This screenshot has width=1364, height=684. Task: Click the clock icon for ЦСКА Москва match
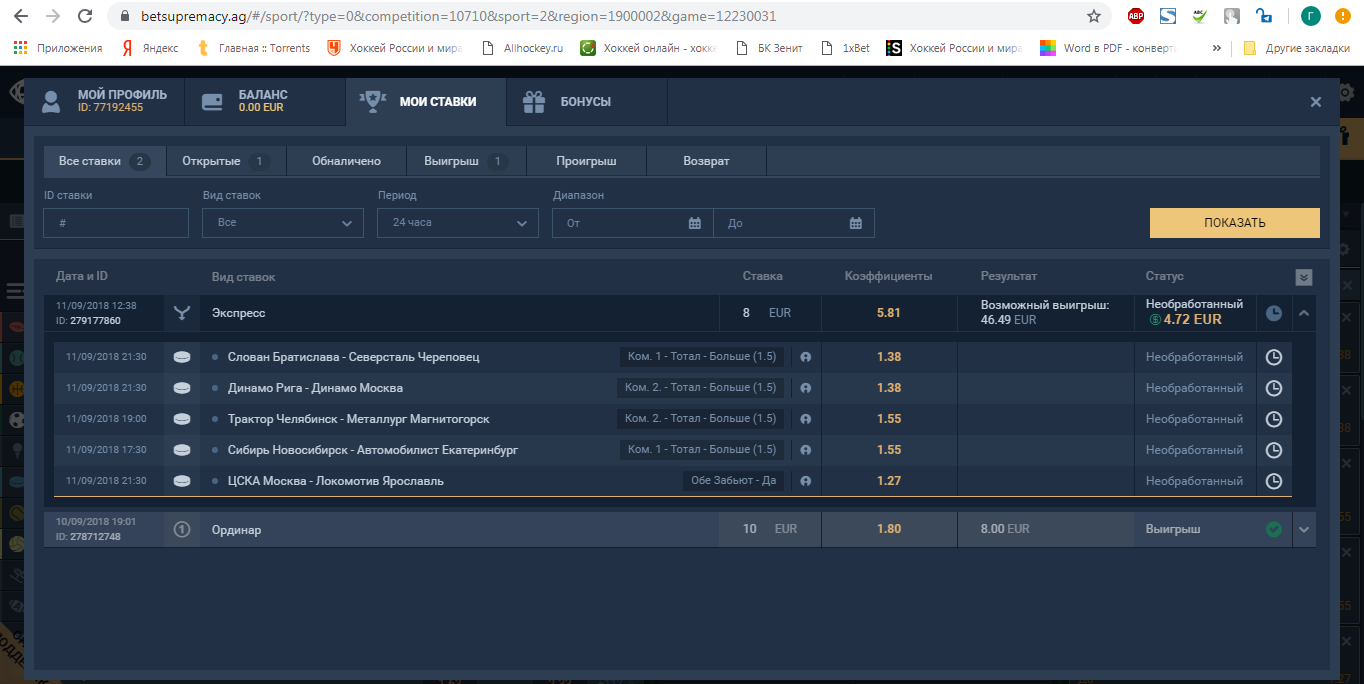(1274, 481)
